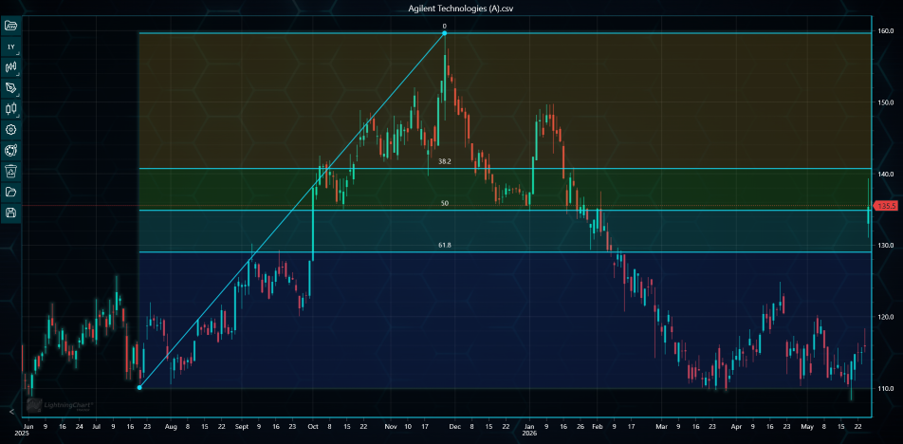Load a saved chart with the lower folder icon
Viewport: 903px width, 444px height.
coord(11,192)
